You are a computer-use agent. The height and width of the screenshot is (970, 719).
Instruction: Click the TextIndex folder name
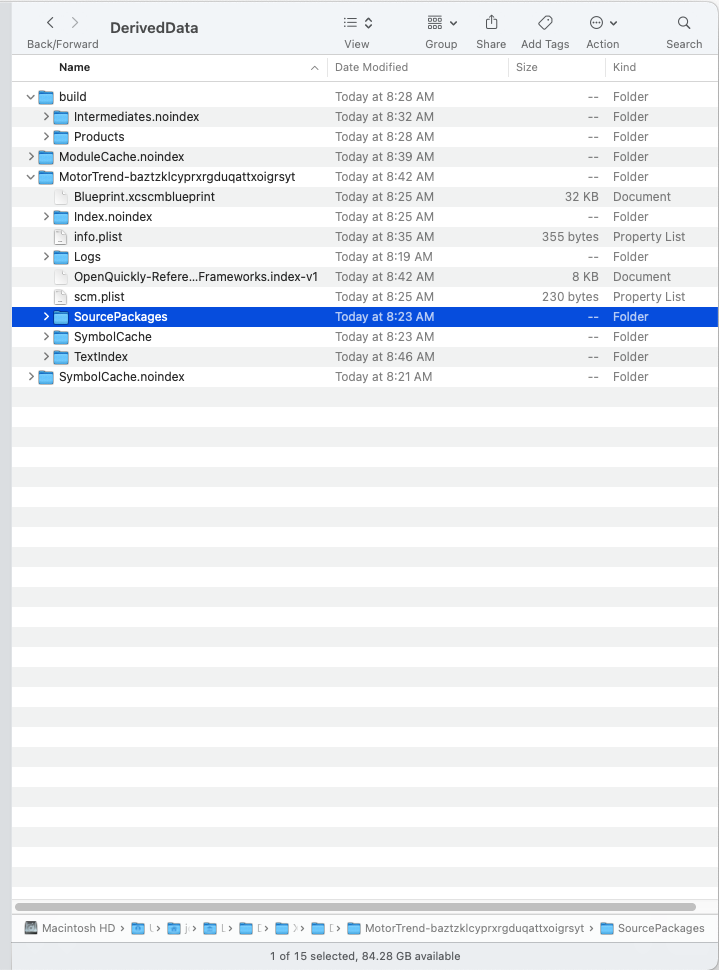click(x=101, y=357)
